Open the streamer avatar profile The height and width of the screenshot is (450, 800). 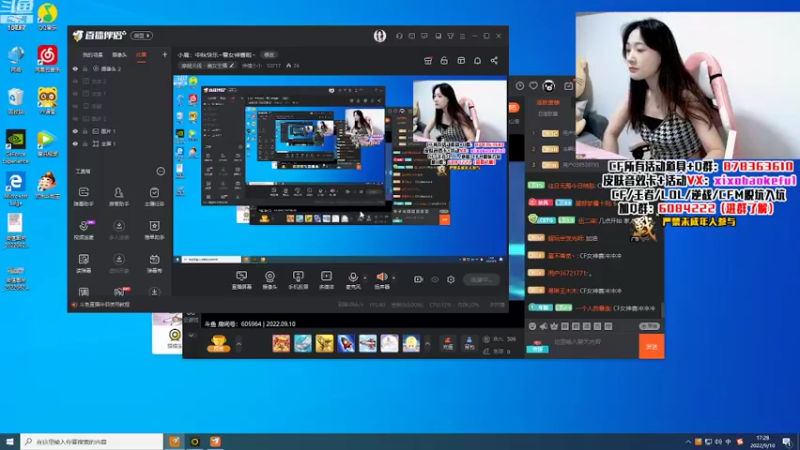click(x=380, y=36)
